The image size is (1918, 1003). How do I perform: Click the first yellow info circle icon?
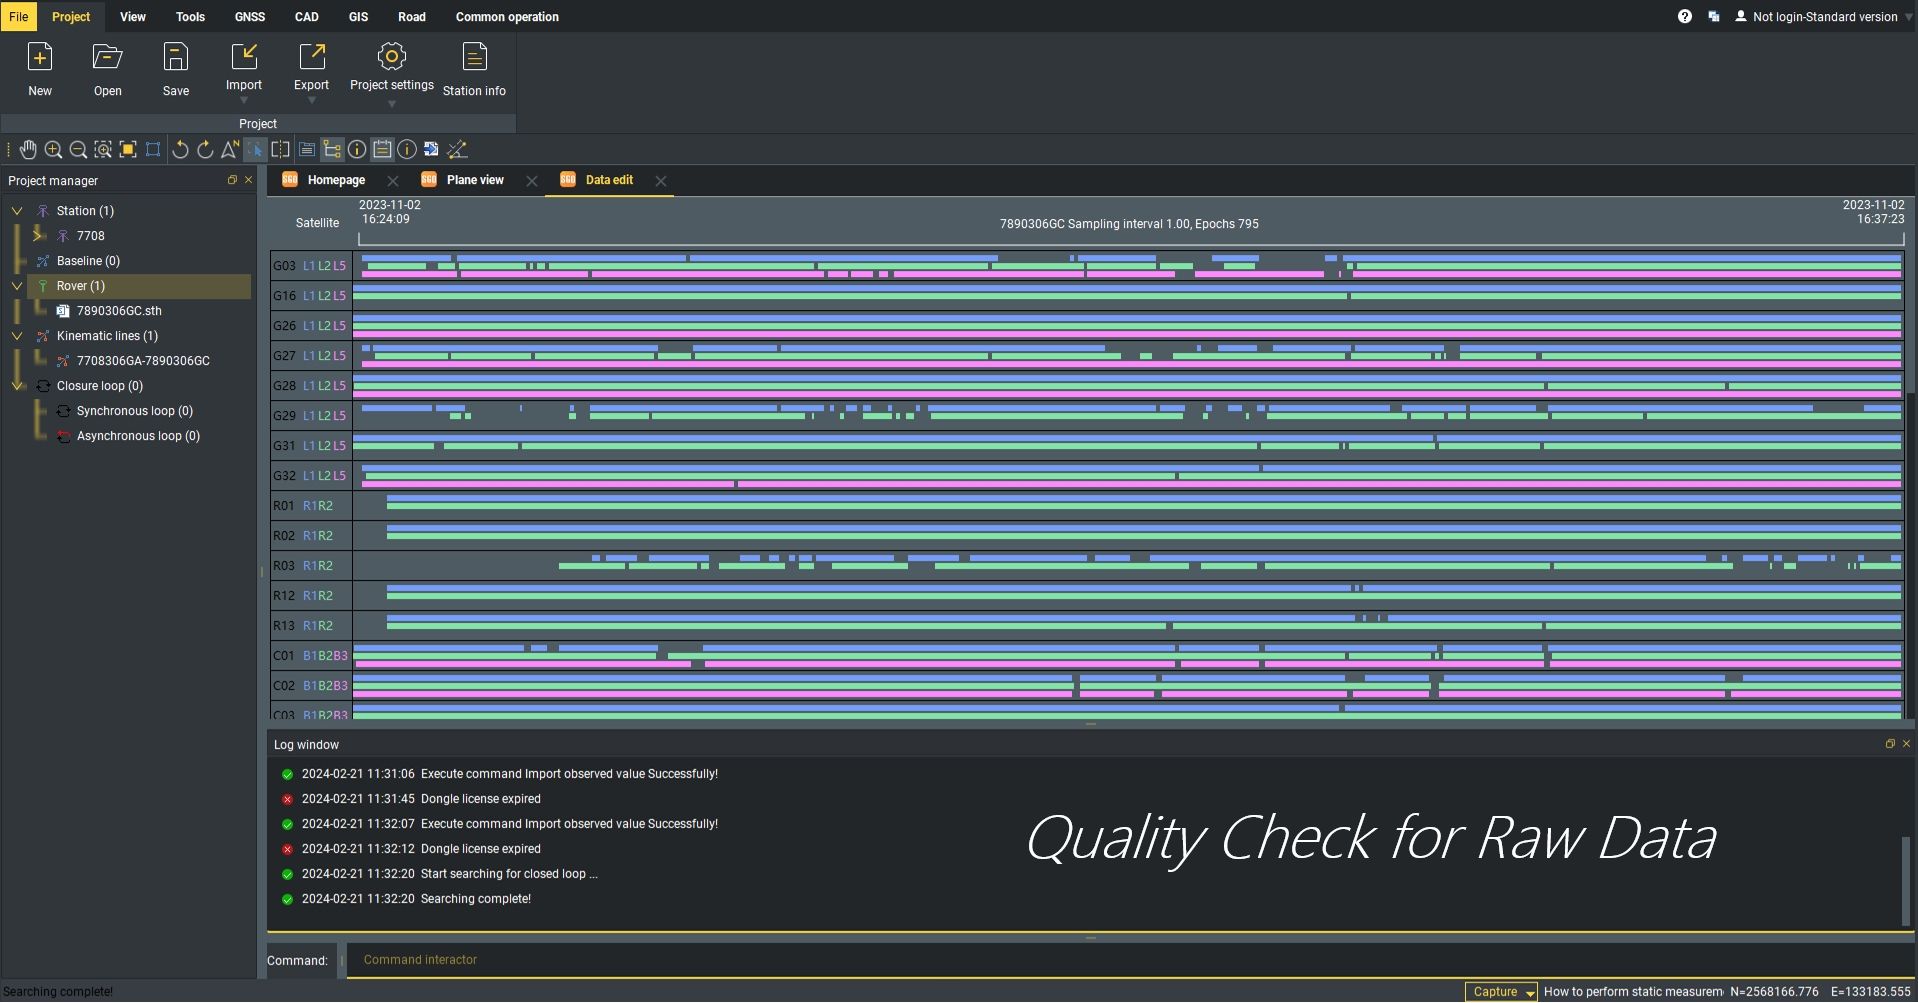(357, 150)
